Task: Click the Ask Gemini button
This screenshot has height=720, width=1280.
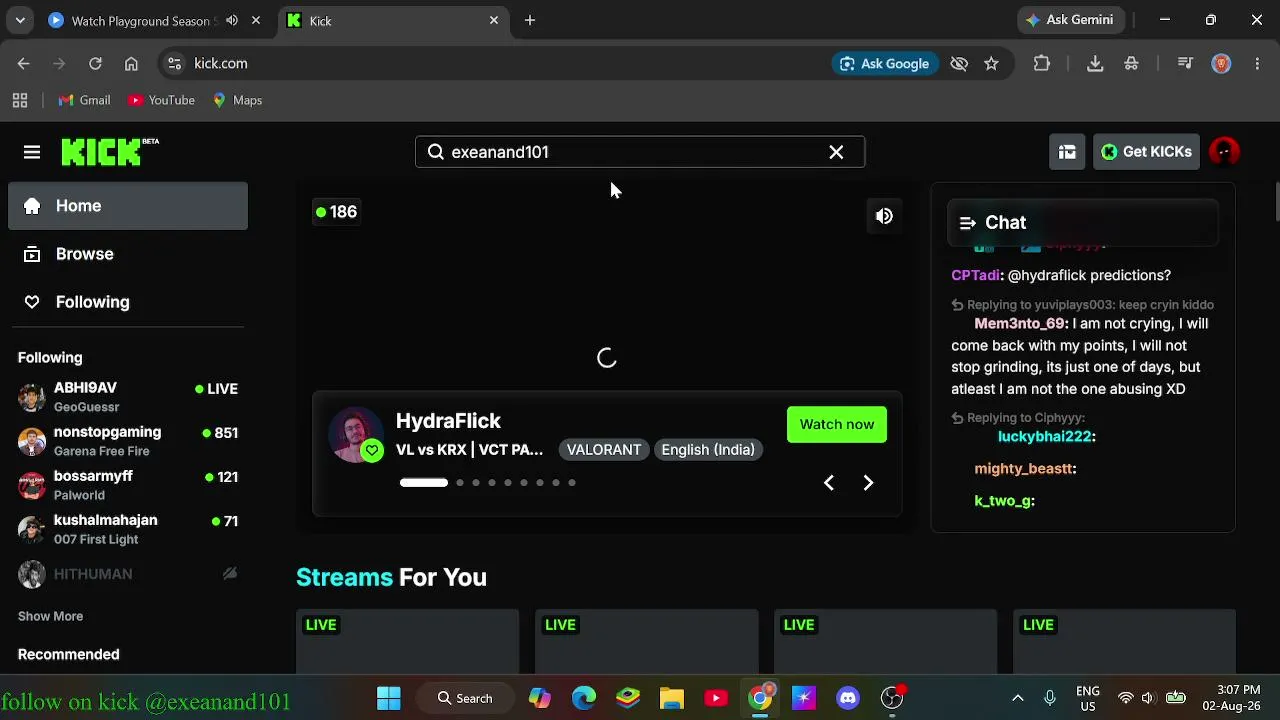Action: [x=1069, y=20]
